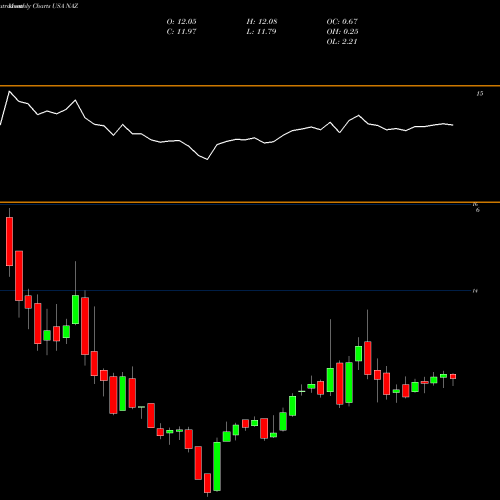Click the open price value O: 12.05
The image size is (500, 500).
click(x=181, y=22)
